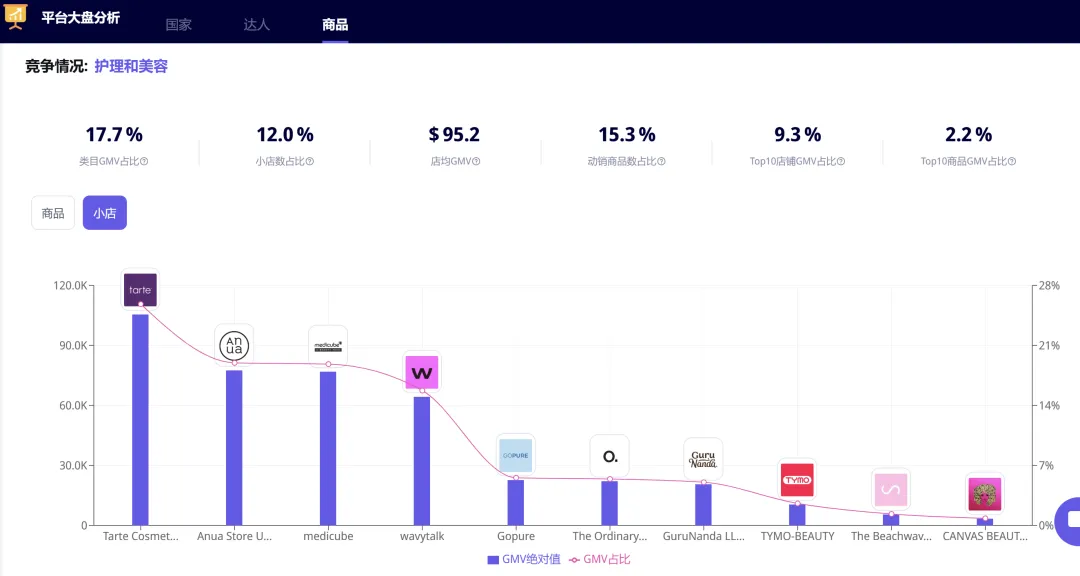Click help icon next to 店均GMV
The image size is (1080, 576).
[x=476, y=161]
